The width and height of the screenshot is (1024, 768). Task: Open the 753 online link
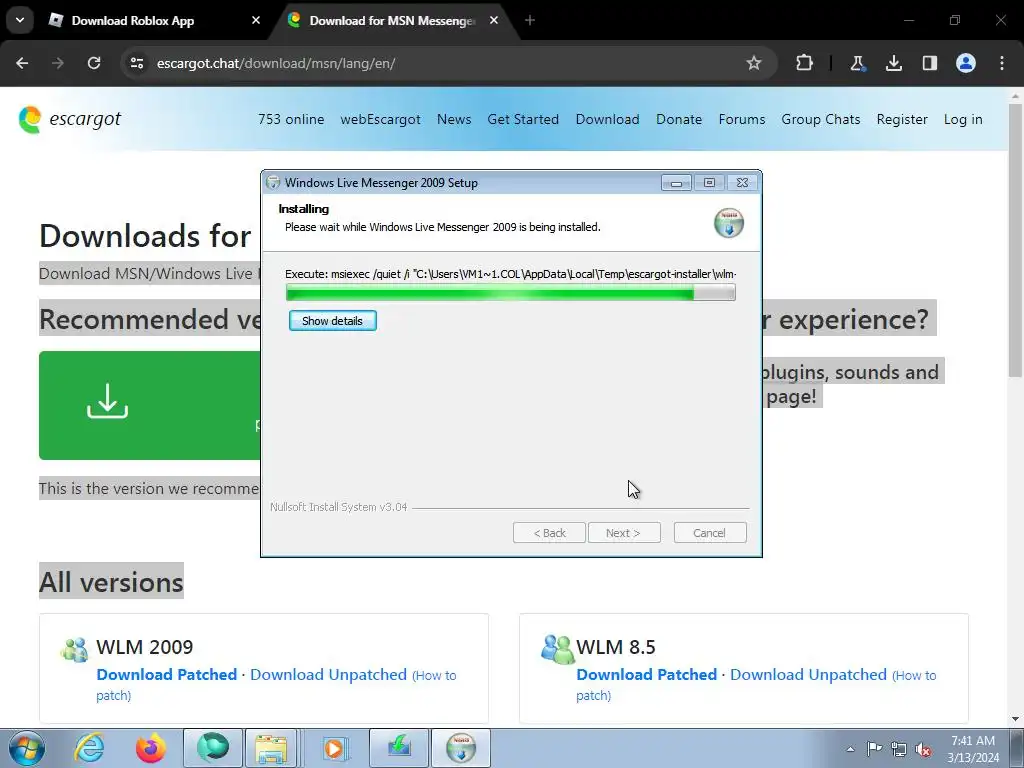291,120
